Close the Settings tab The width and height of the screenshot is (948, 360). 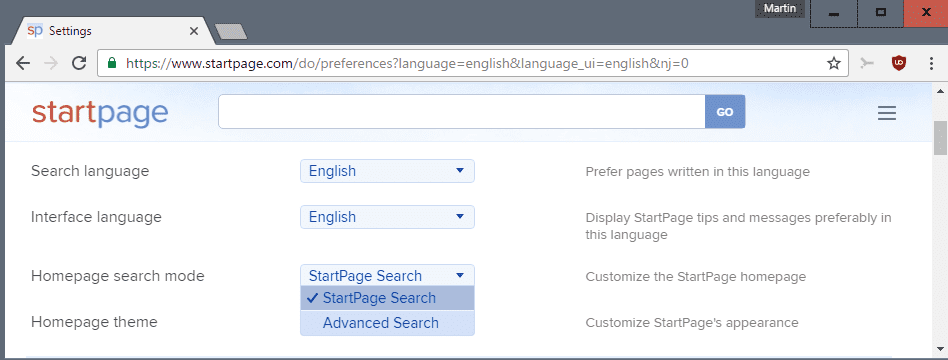(193, 31)
